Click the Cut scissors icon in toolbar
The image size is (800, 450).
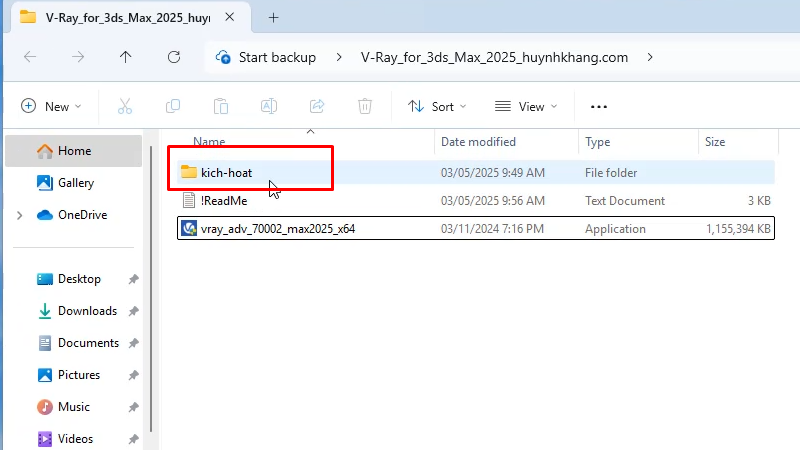[x=125, y=106]
